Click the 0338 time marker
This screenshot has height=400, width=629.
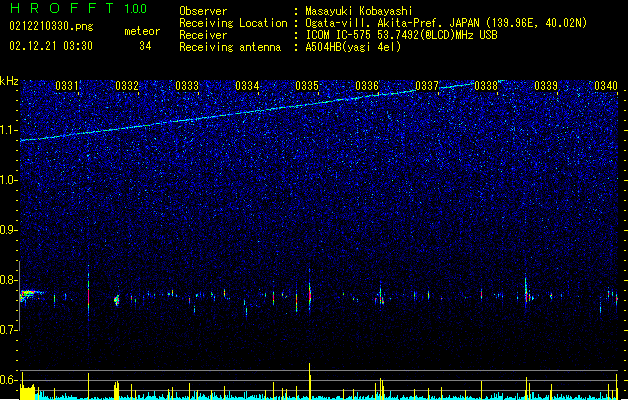pos(486,86)
